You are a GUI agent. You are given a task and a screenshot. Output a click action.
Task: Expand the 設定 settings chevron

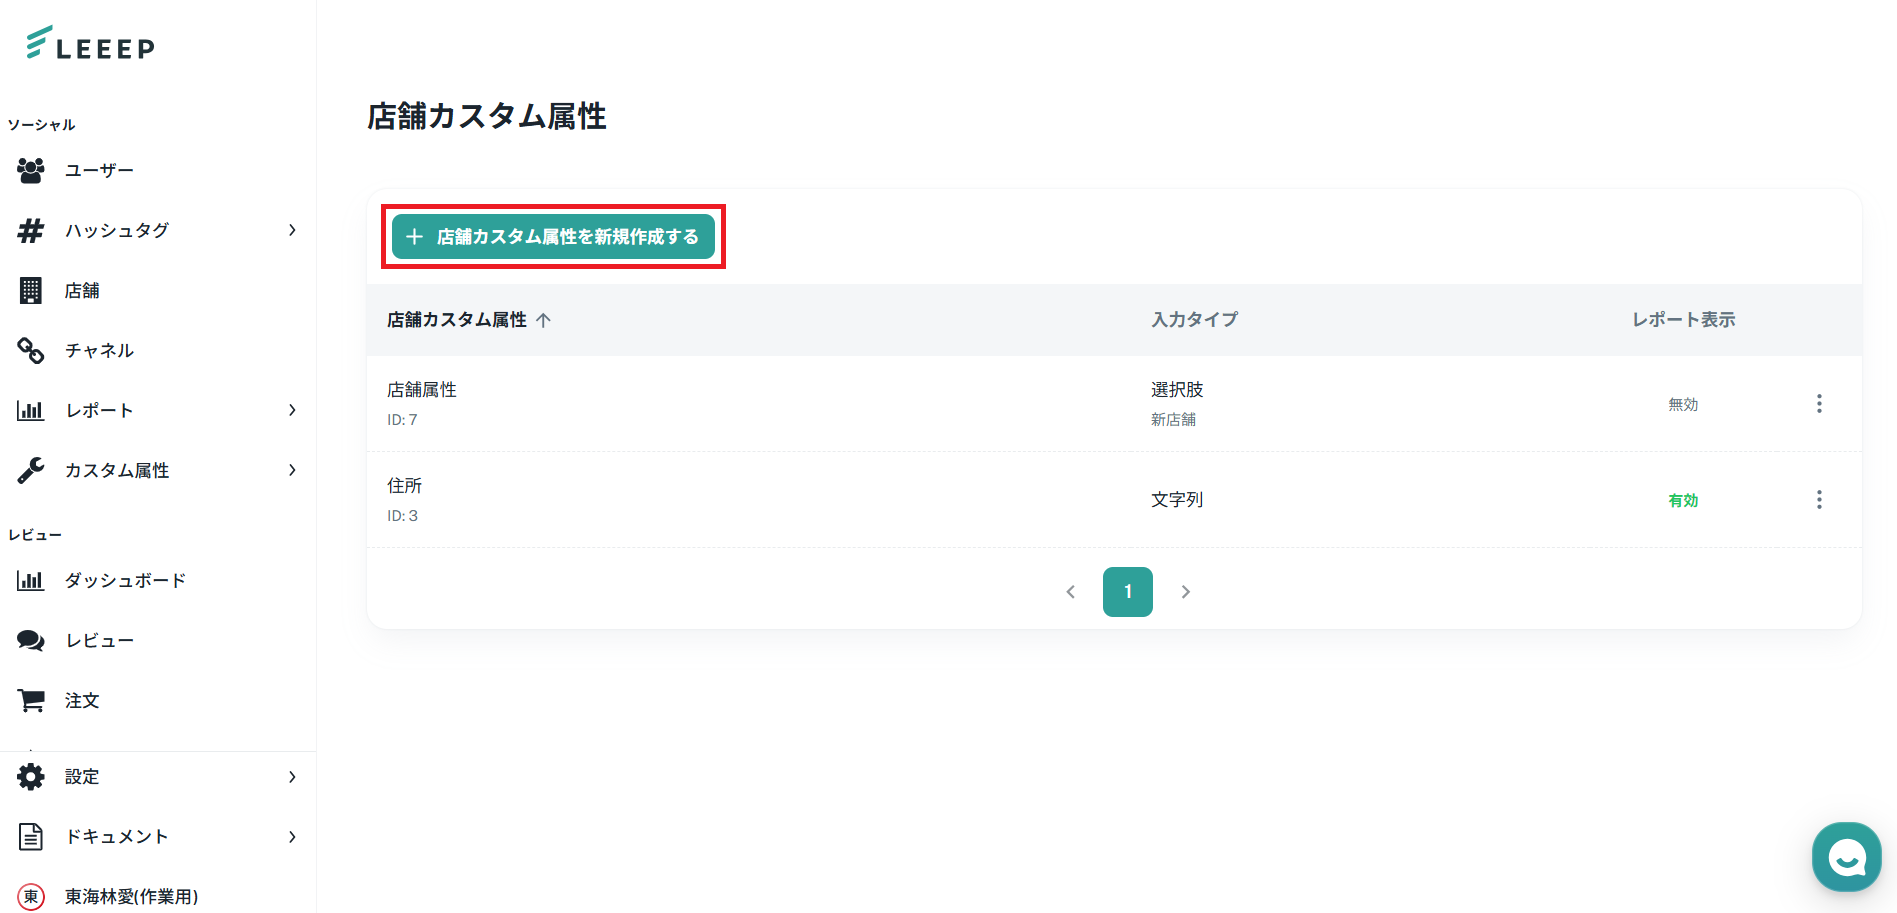(x=292, y=777)
